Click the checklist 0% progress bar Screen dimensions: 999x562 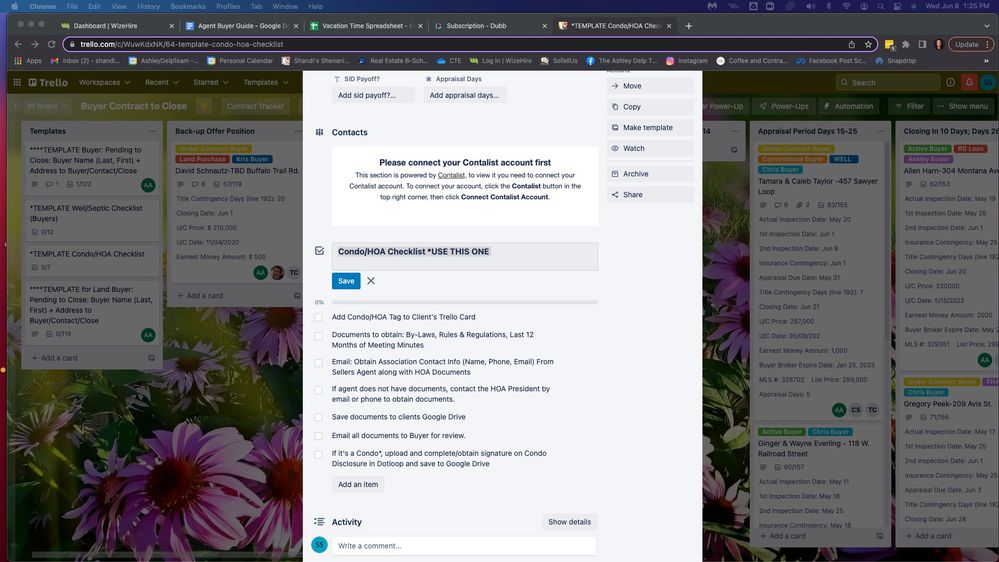pyautogui.click(x=465, y=302)
